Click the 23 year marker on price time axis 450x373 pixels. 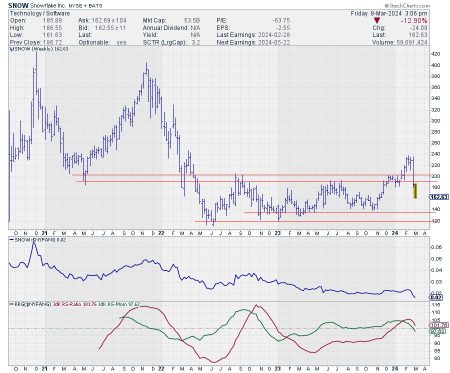click(278, 233)
